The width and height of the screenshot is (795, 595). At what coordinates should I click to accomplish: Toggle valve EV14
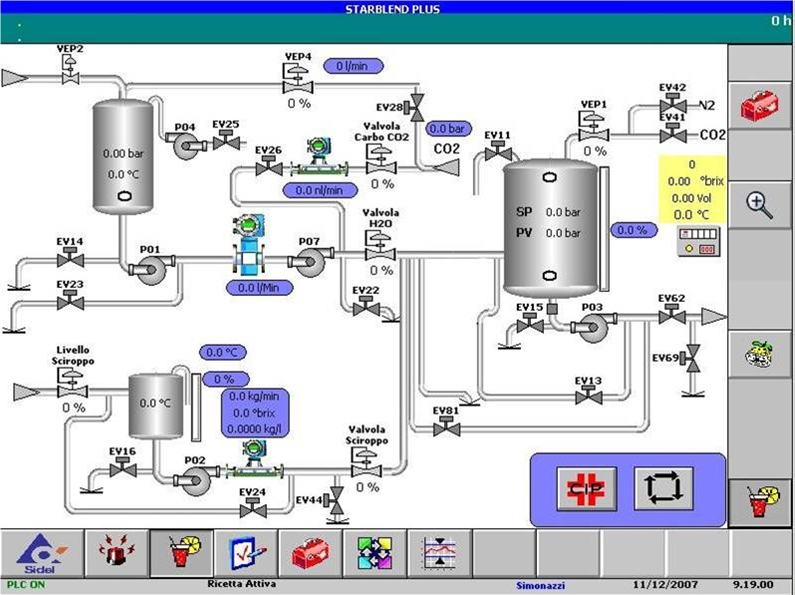click(69, 260)
